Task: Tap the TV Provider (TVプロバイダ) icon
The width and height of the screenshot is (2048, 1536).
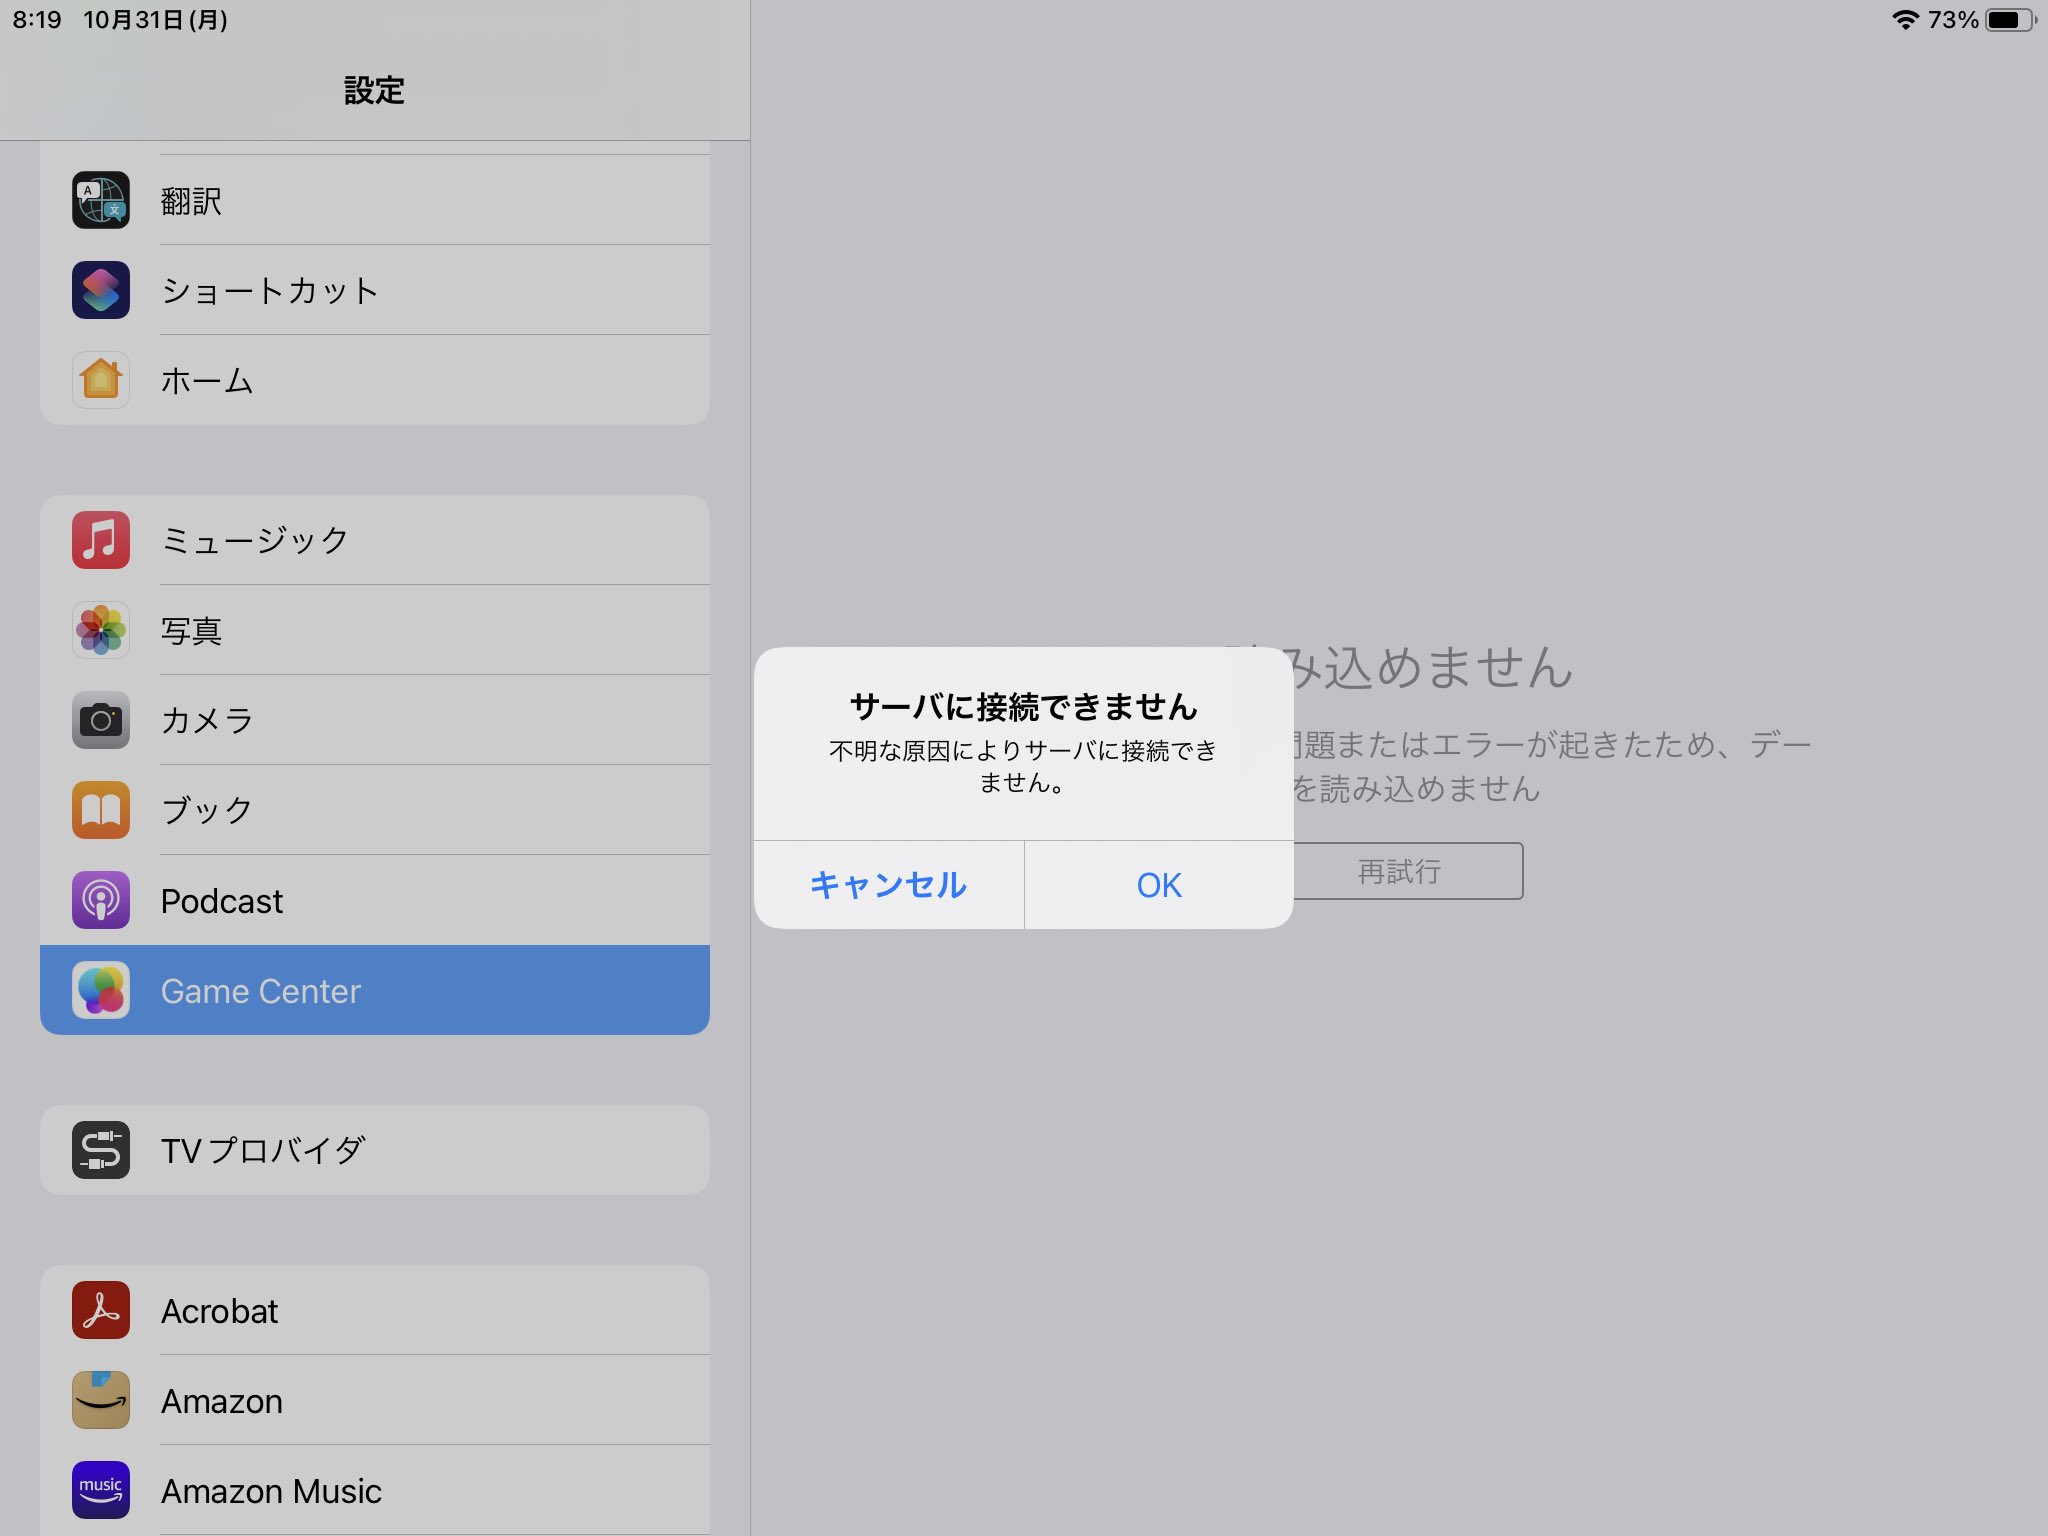Action: pos(101,1150)
